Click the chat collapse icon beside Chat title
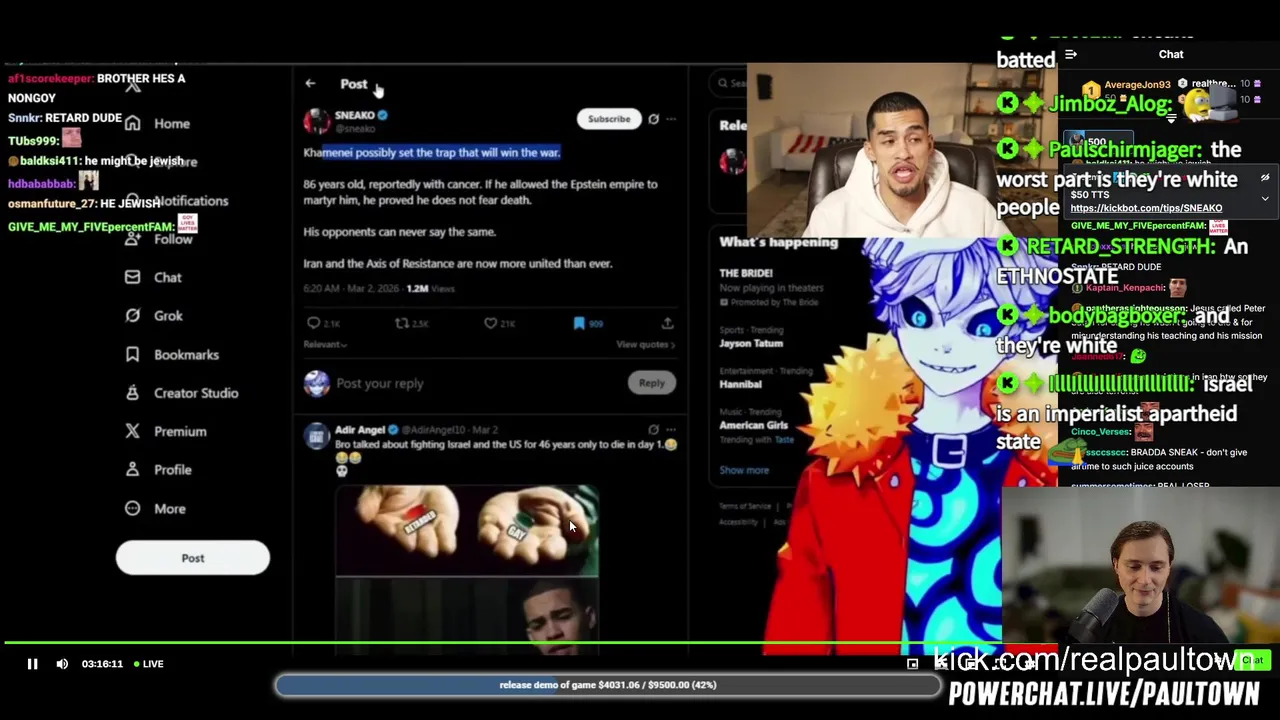This screenshot has width=1280, height=720. pyautogui.click(x=1070, y=55)
